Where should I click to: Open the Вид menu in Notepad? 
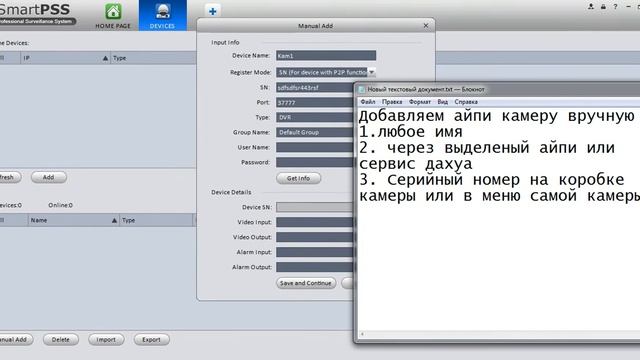click(442, 102)
